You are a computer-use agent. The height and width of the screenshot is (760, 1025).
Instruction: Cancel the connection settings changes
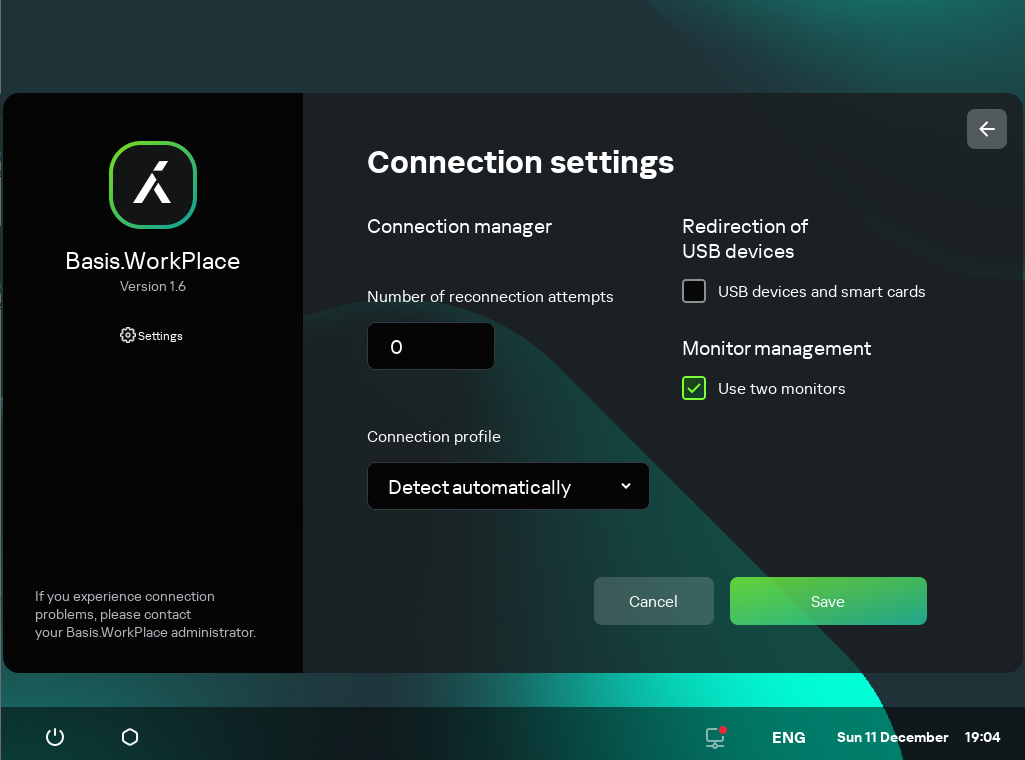653,601
